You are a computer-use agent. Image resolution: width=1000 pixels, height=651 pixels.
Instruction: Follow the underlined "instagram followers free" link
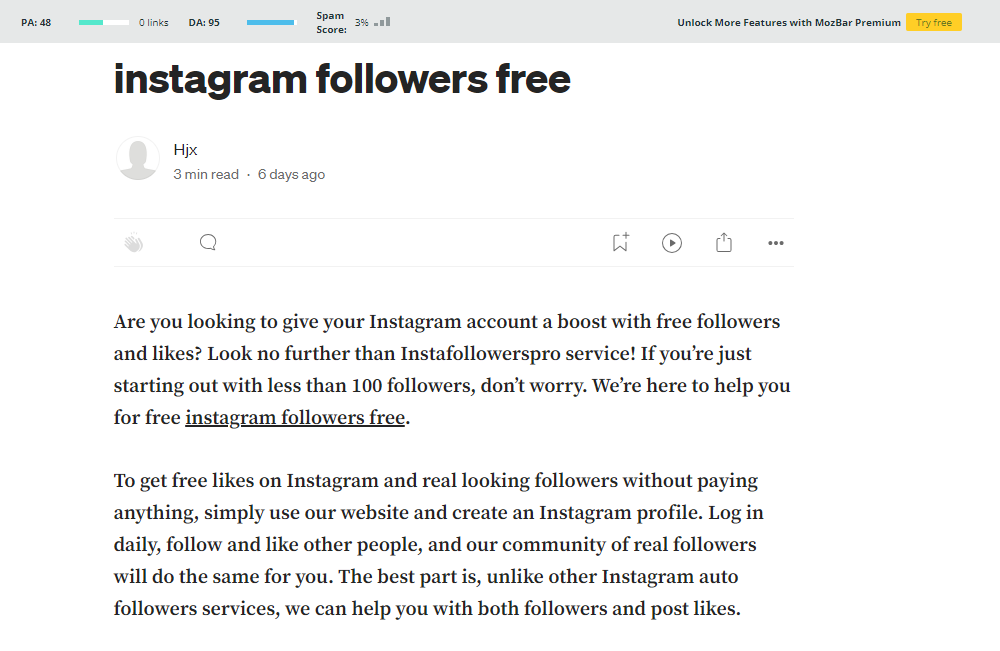[x=295, y=417]
